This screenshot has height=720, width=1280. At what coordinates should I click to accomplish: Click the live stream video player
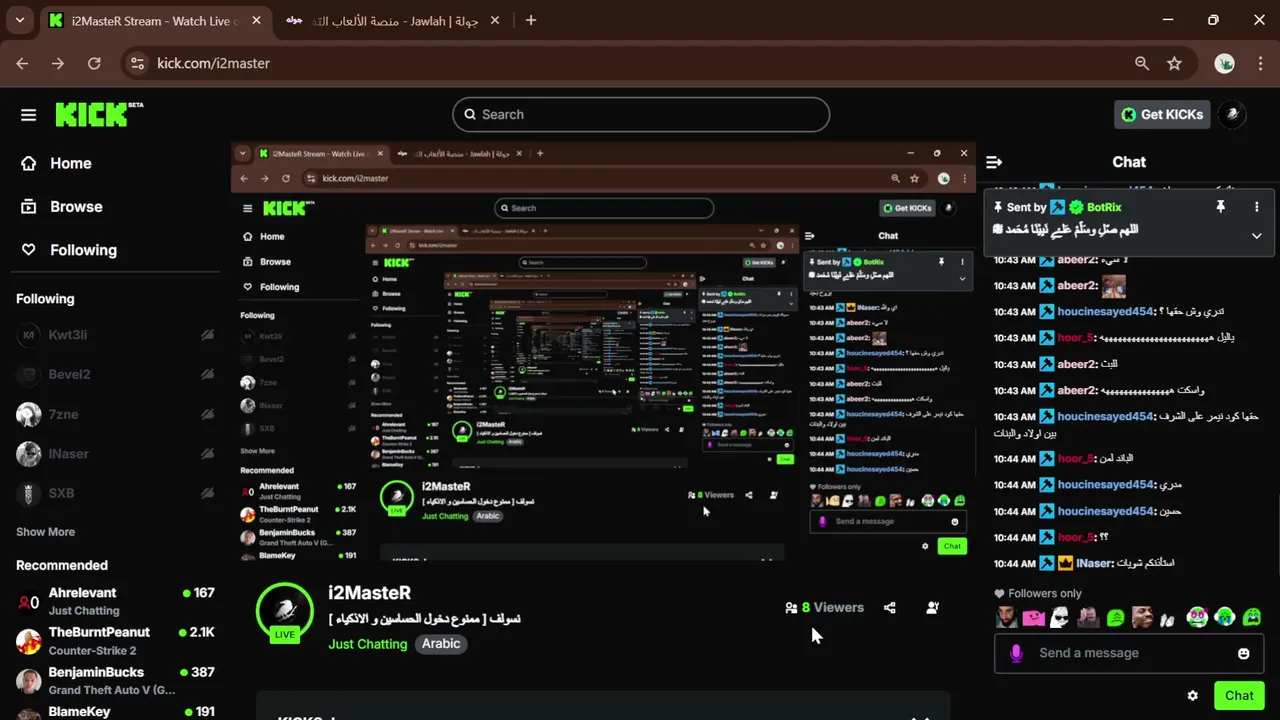(x=603, y=352)
